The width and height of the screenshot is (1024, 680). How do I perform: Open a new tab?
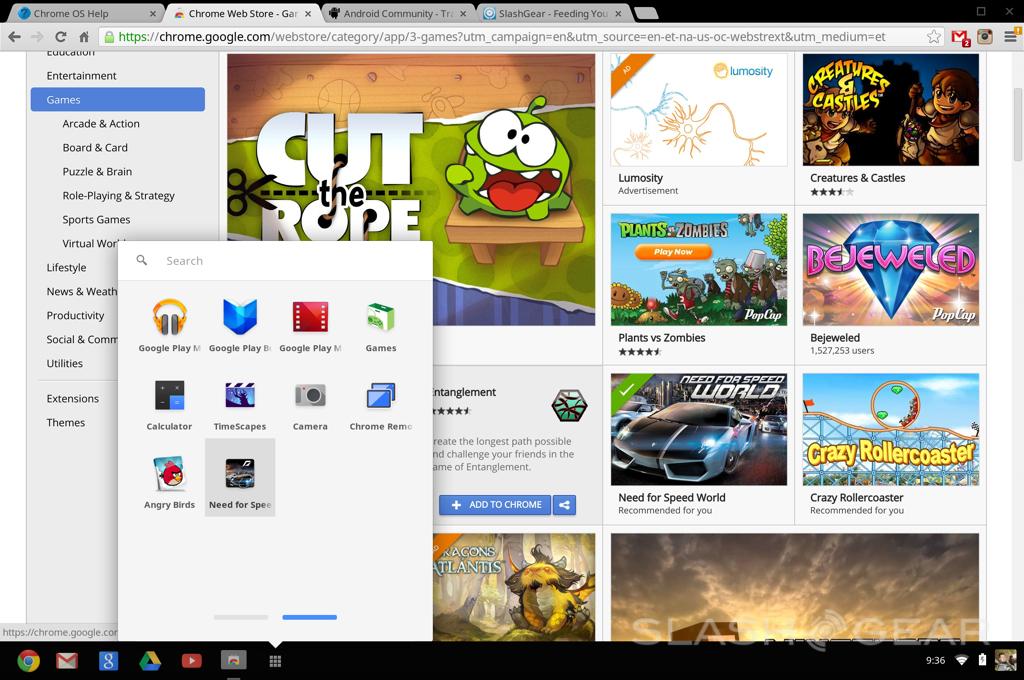[x=646, y=13]
